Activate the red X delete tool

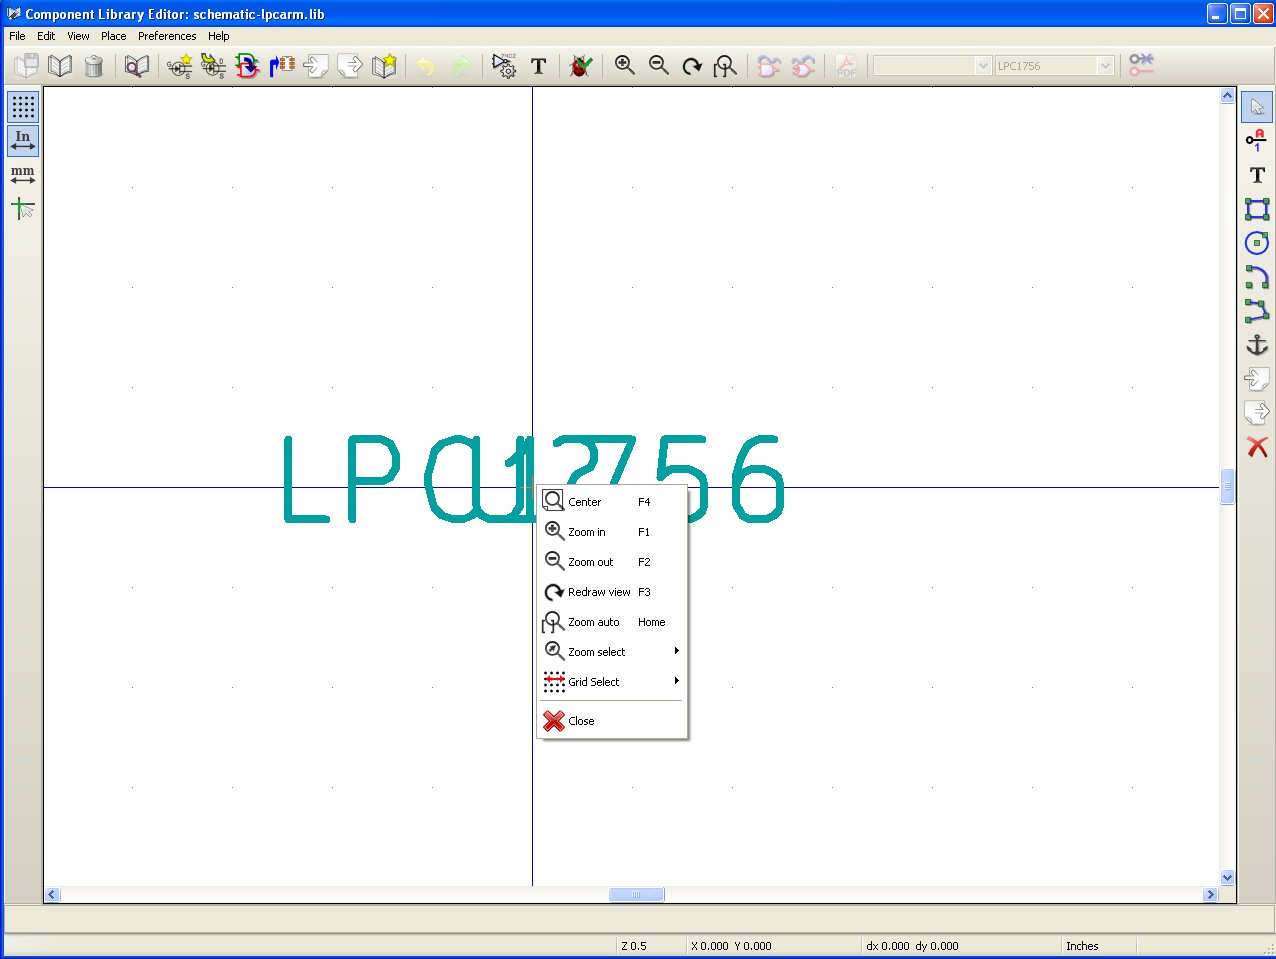1257,447
